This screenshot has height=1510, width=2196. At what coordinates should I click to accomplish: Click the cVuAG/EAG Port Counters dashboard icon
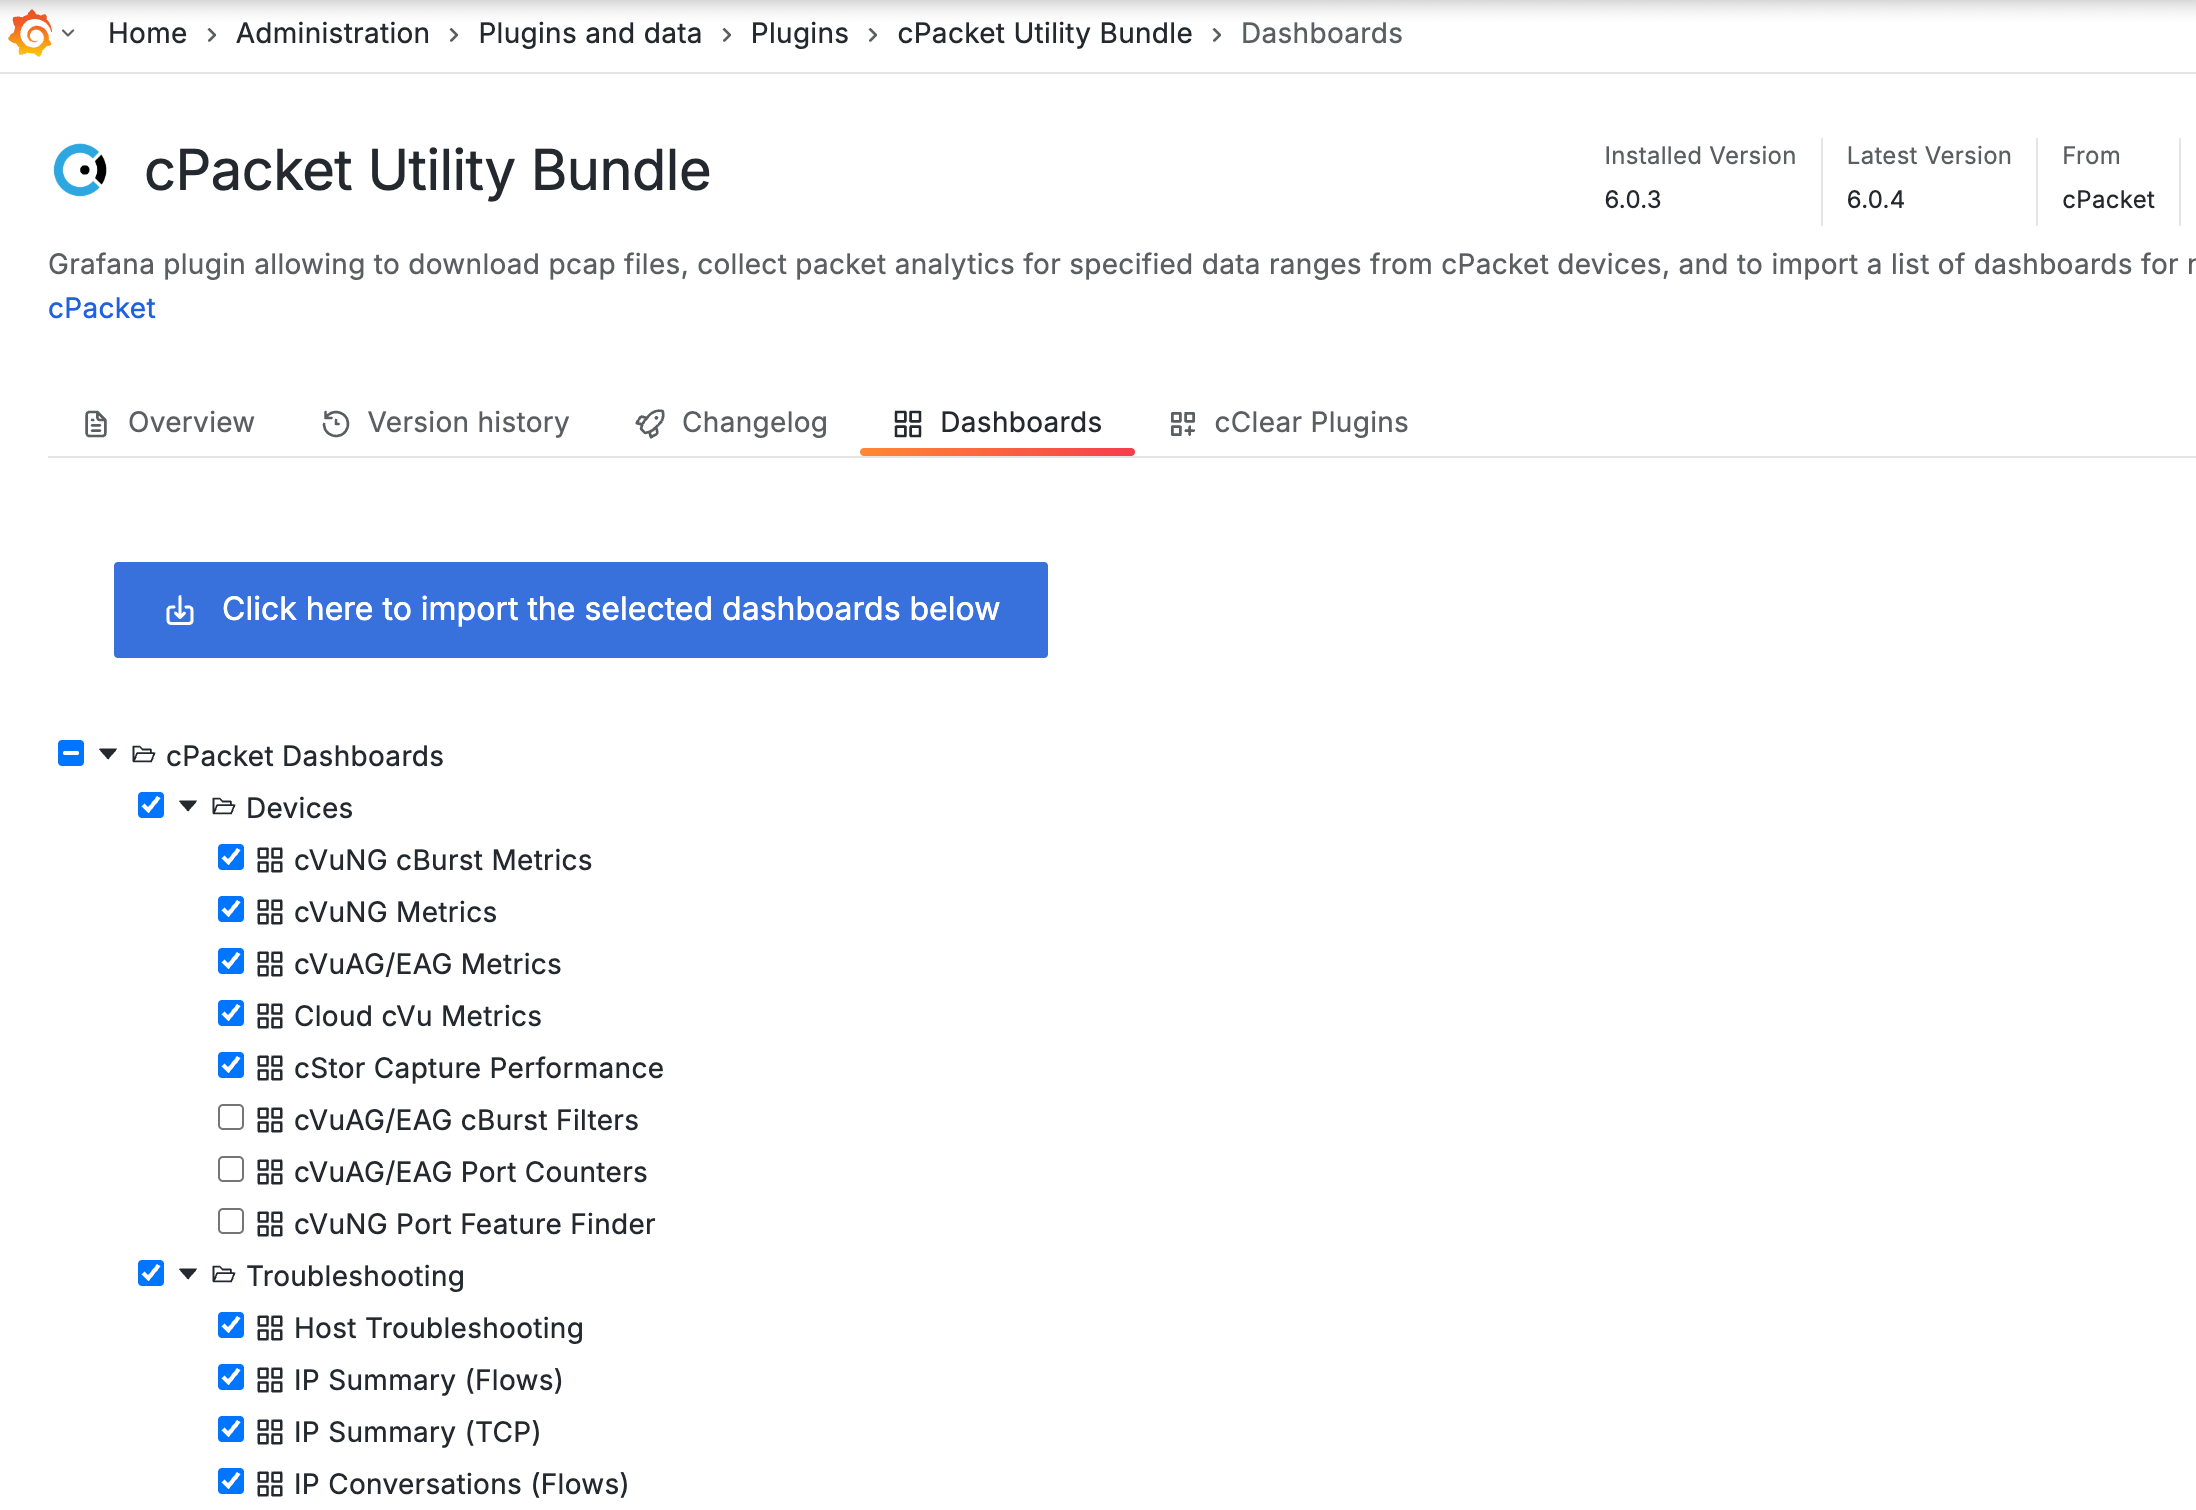270,1172
